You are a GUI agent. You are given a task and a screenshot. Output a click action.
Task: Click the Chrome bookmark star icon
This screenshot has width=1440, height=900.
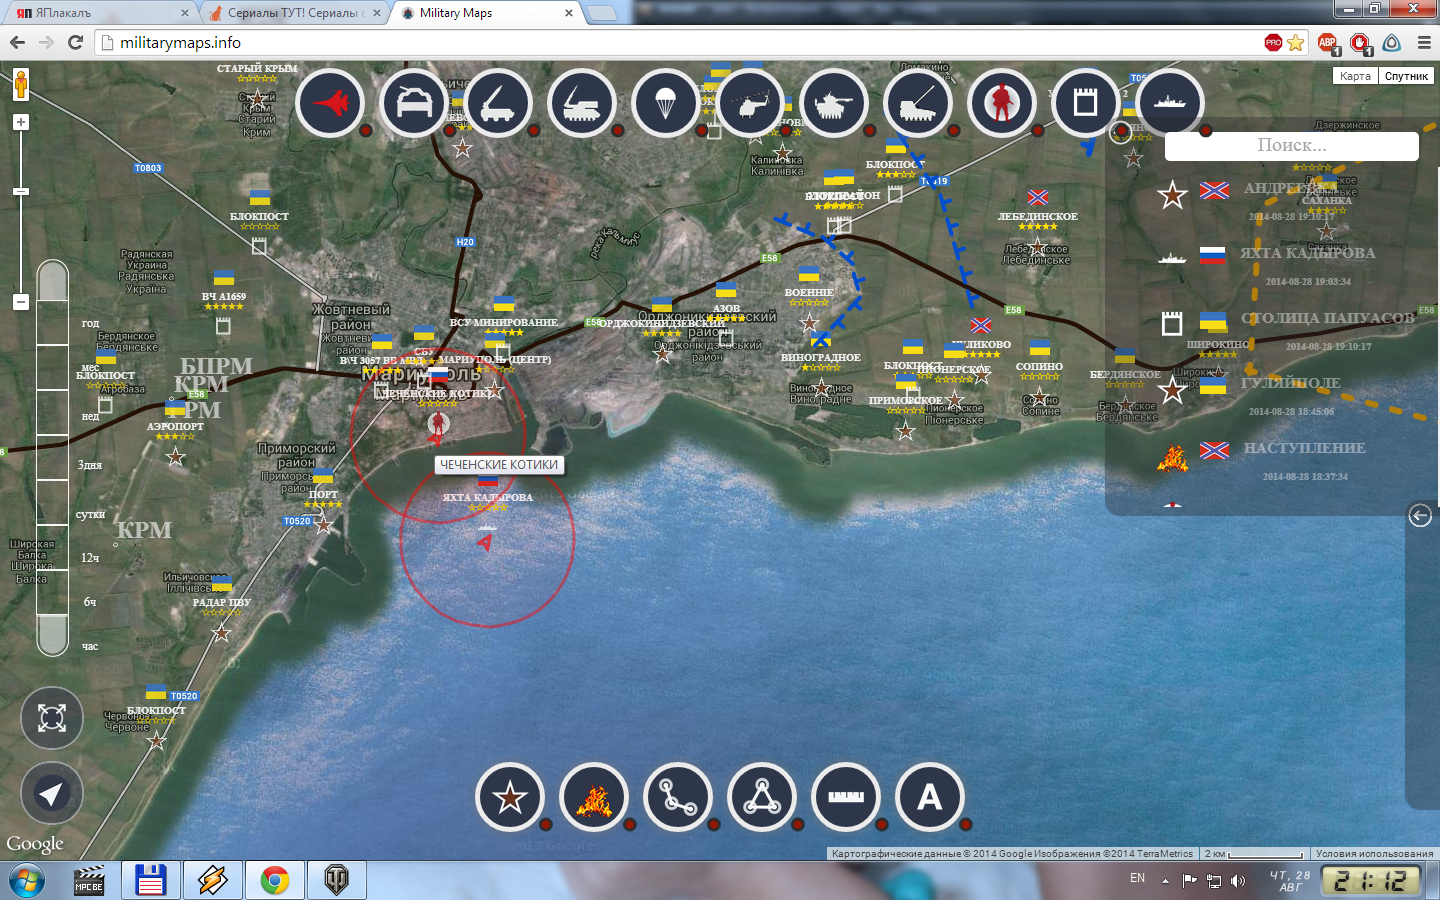click(1296, 42)
